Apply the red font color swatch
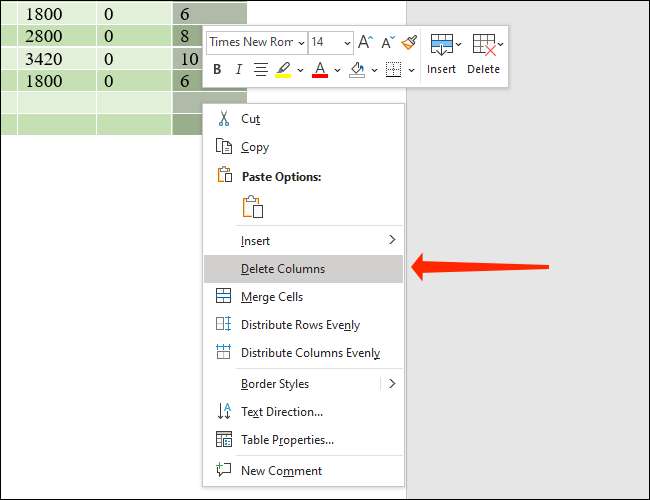This screenshot has height=500, width=650. (320, 69)
